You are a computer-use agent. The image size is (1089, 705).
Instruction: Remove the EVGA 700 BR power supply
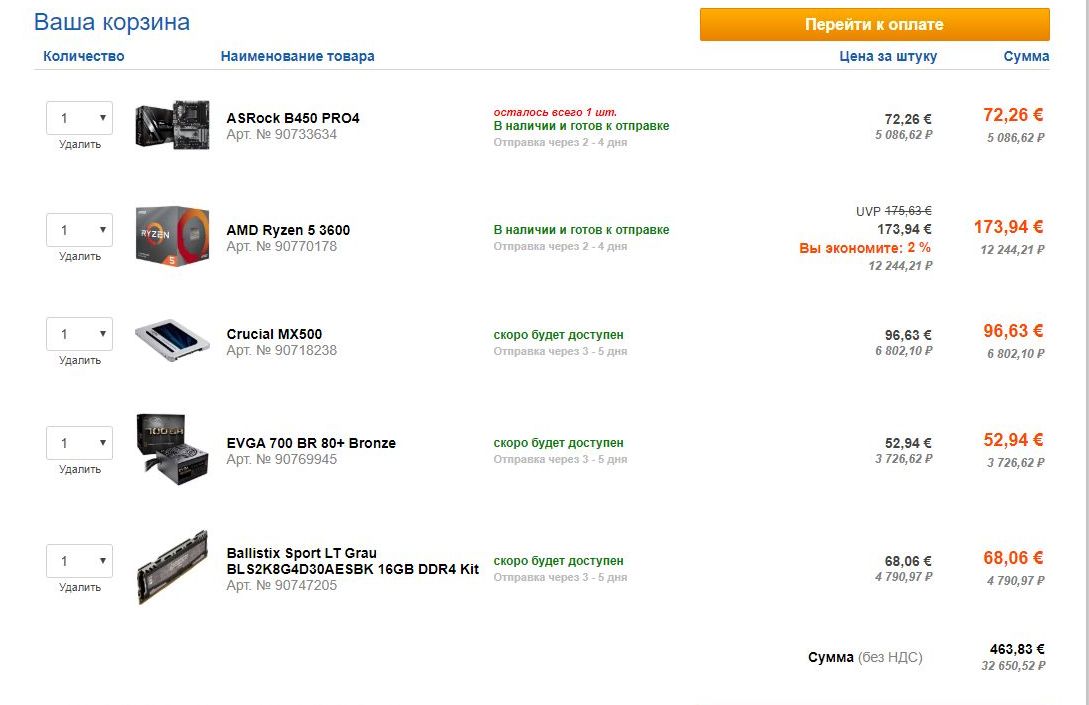pos(80,469)
